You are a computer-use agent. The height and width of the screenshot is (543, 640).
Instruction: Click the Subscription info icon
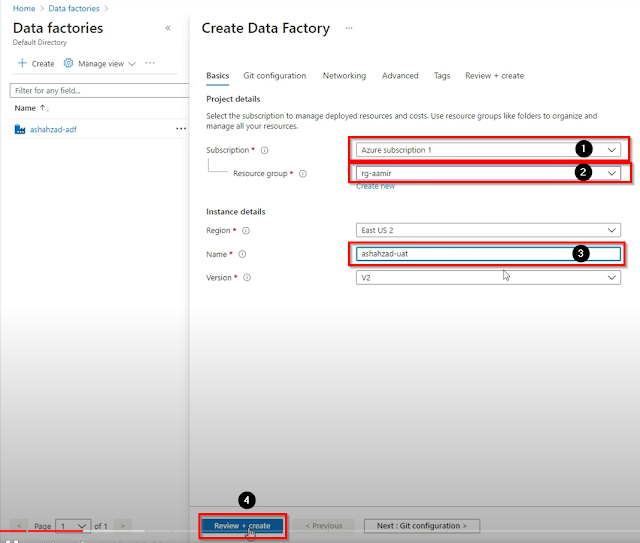click(264, 150)
